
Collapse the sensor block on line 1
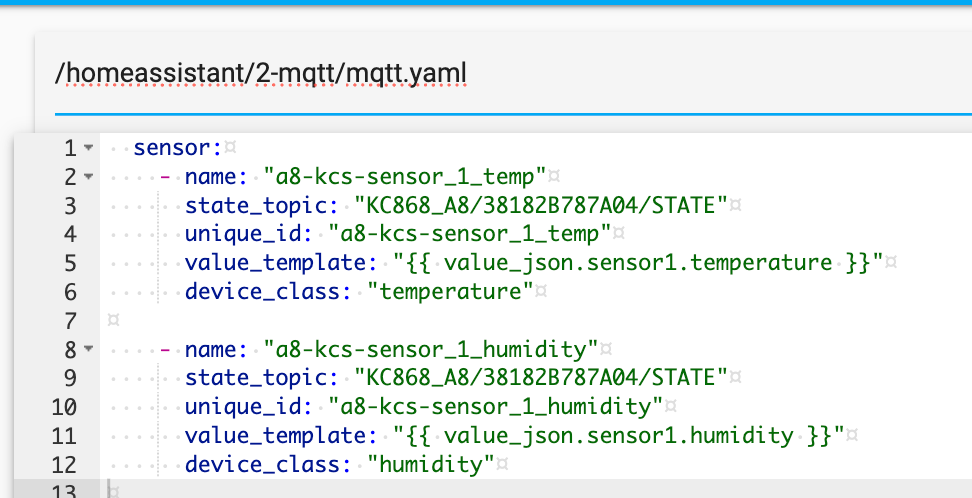click(89, 149)
